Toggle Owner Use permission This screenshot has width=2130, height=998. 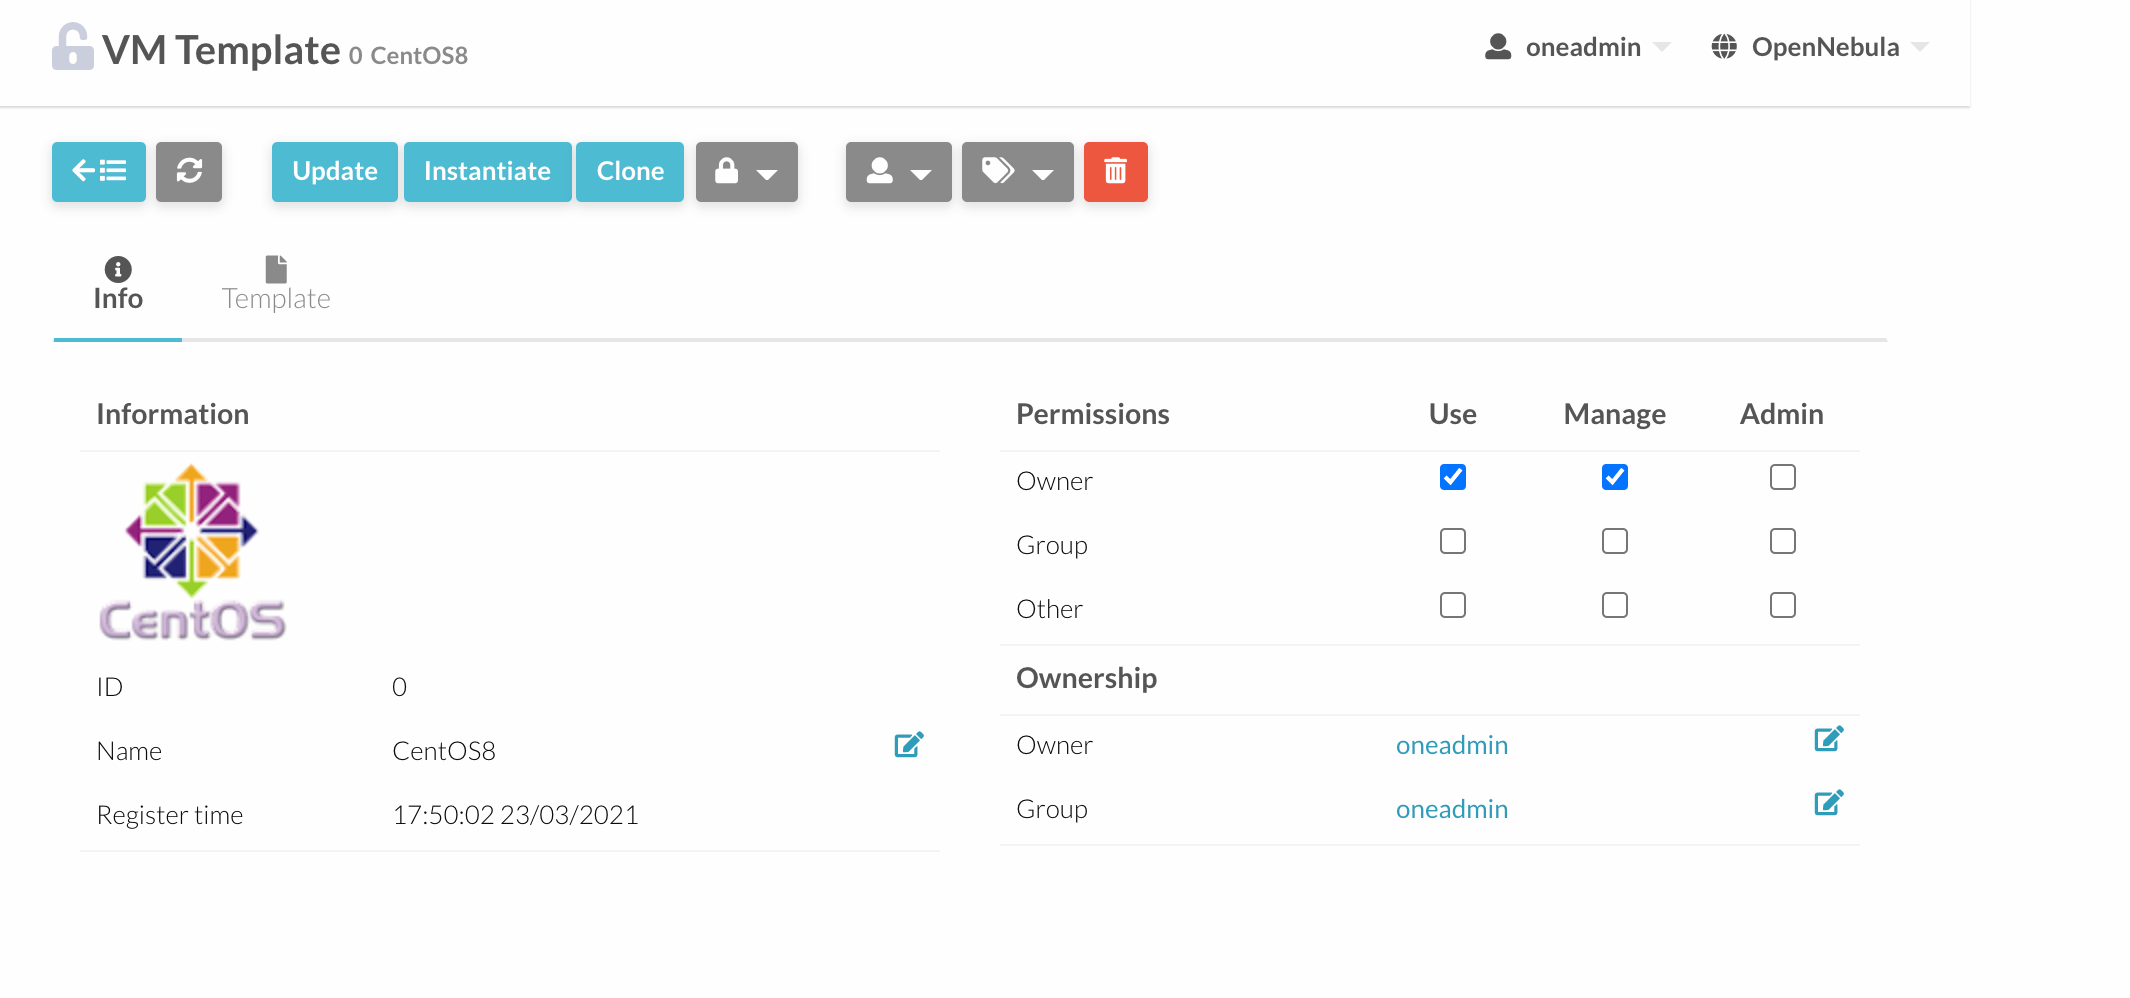[1453, 477]
